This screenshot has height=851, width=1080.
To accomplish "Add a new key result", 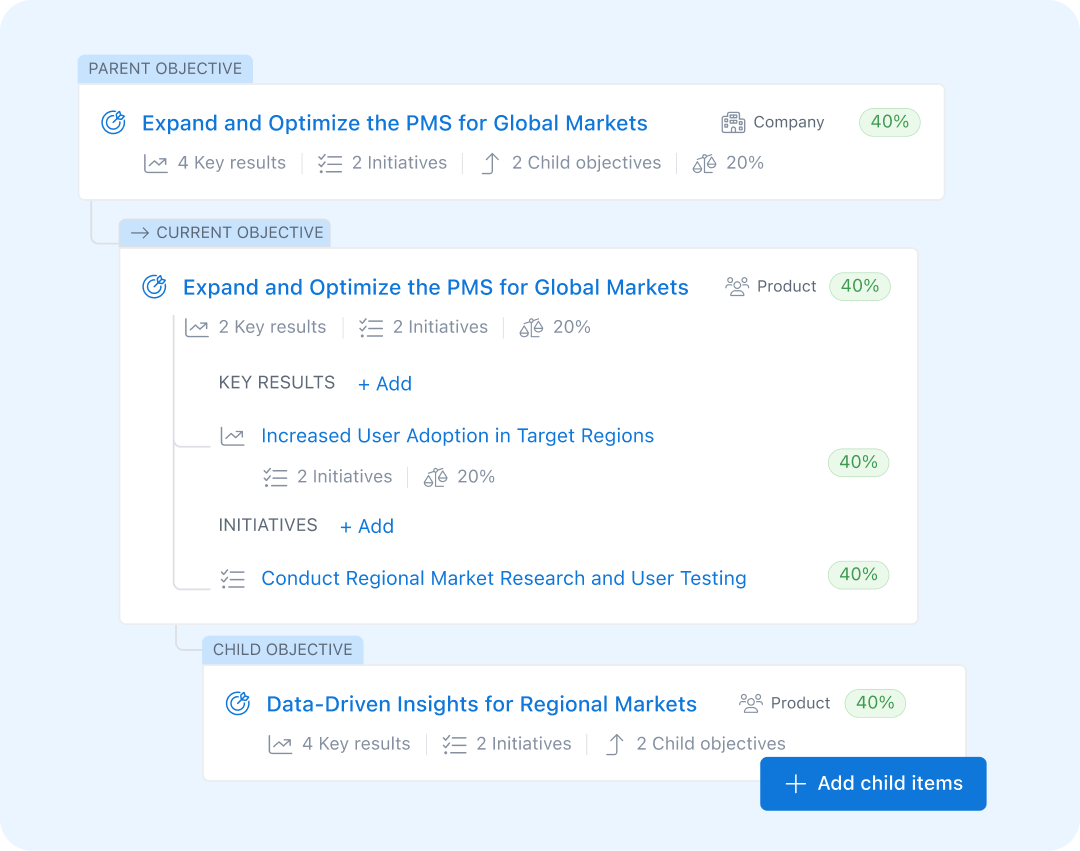I will click(x=385, y=384).
